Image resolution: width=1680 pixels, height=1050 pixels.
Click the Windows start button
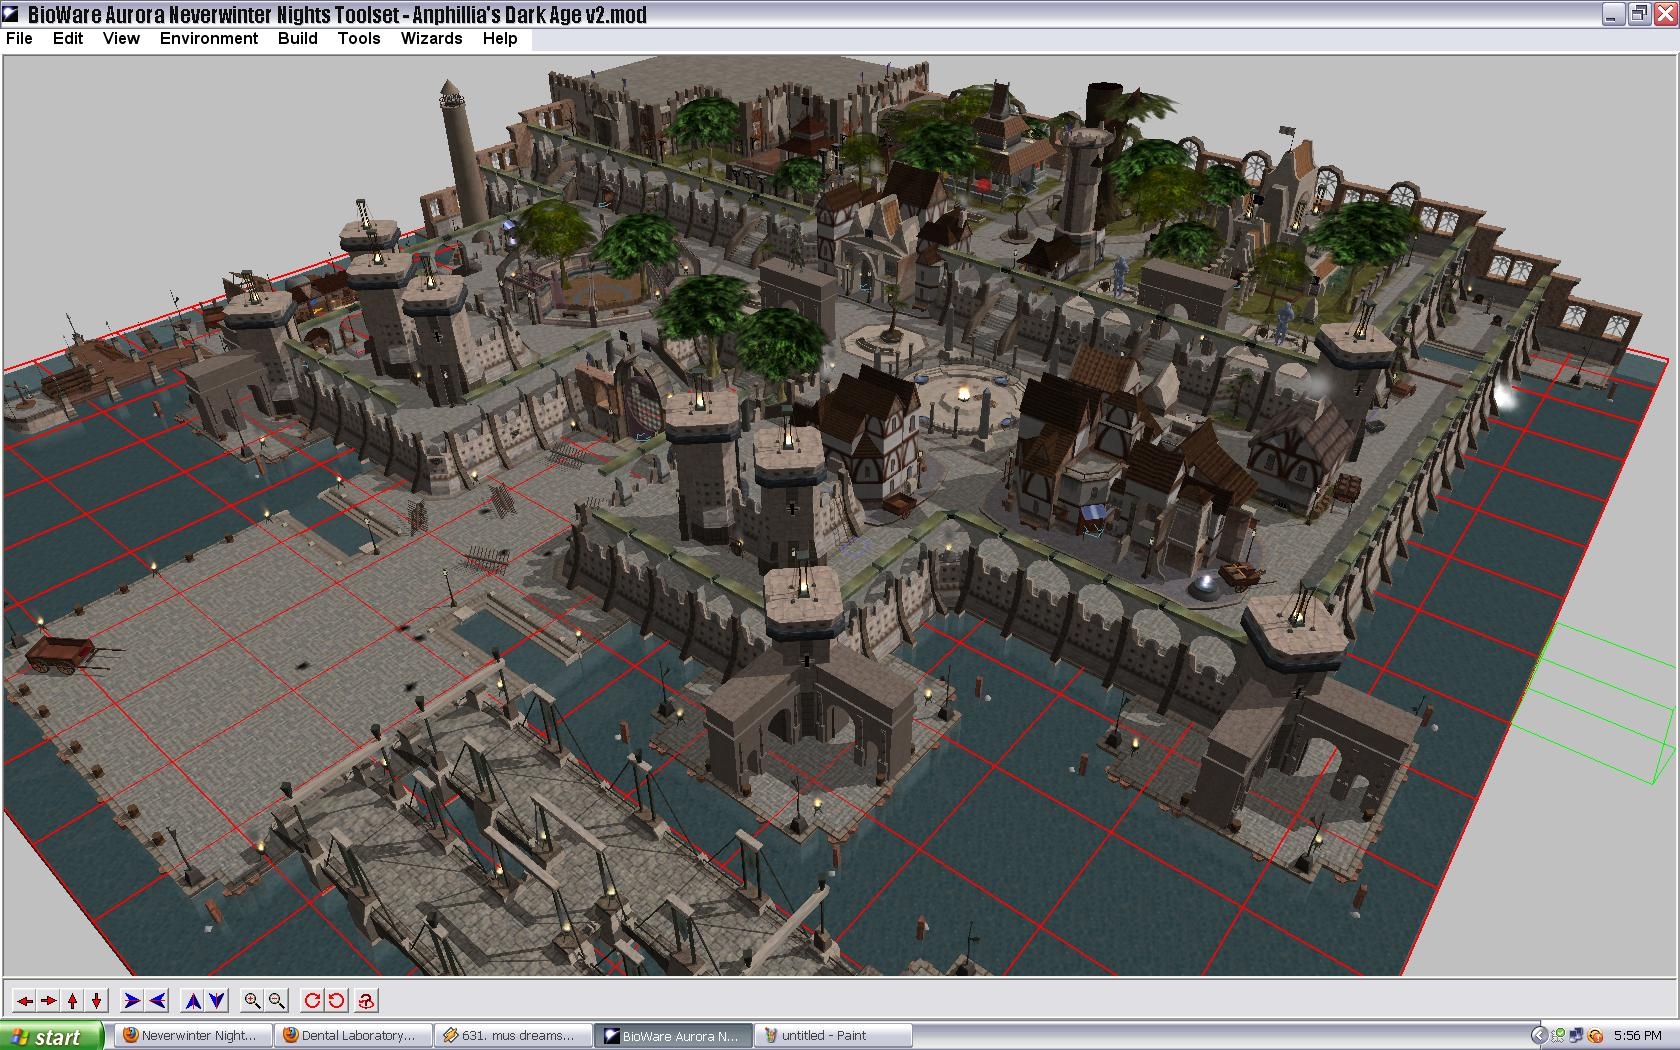(52, 1036)
